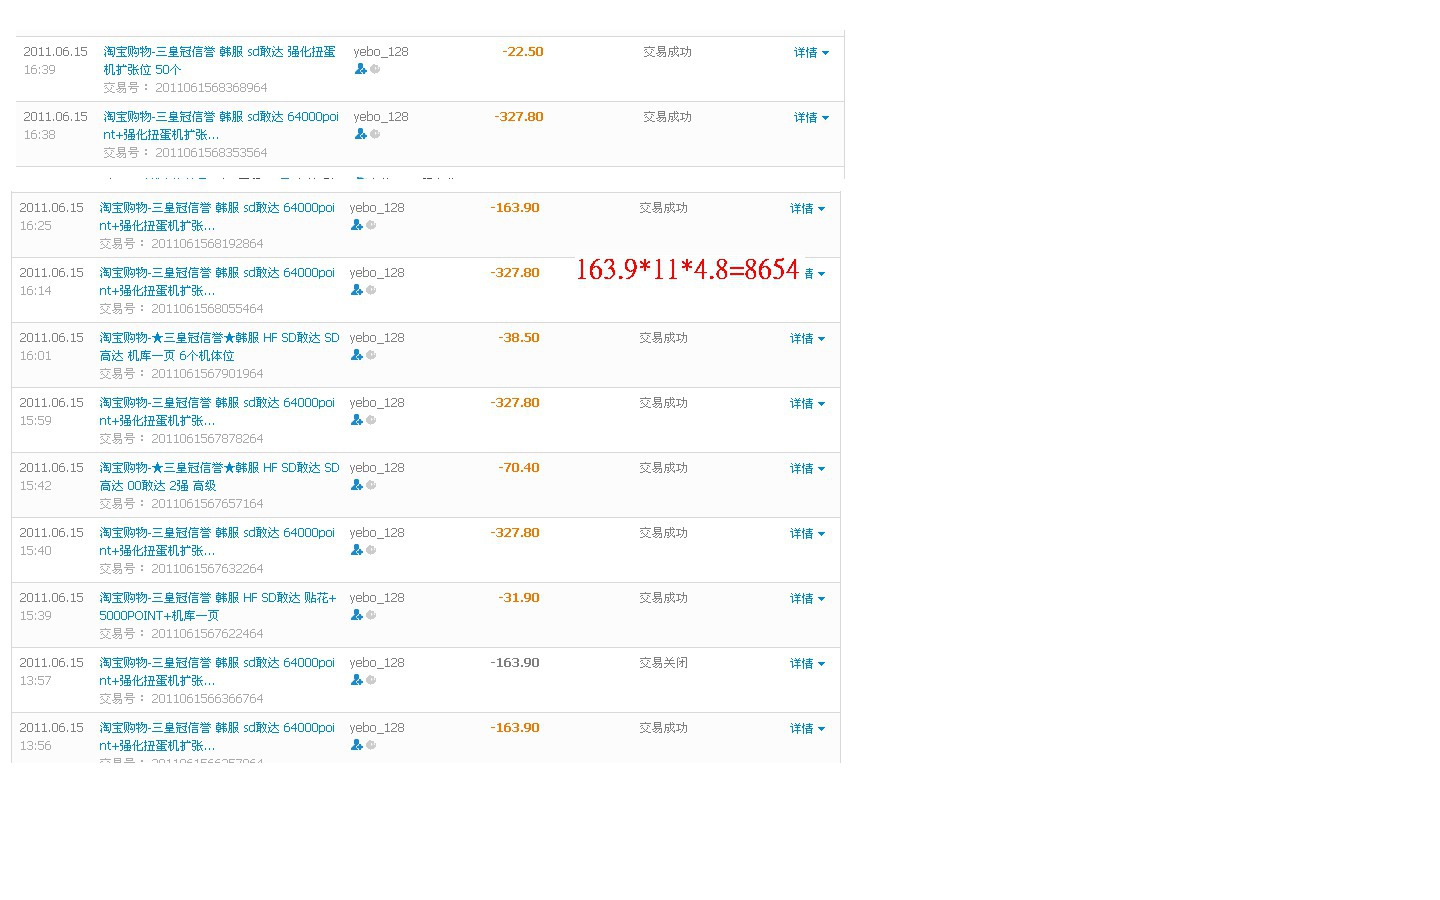This screenshot has width=1440, height=900.
Task: Expand 详情 for the closed 13:57 transaction
Action: click(x=807, y=663)
